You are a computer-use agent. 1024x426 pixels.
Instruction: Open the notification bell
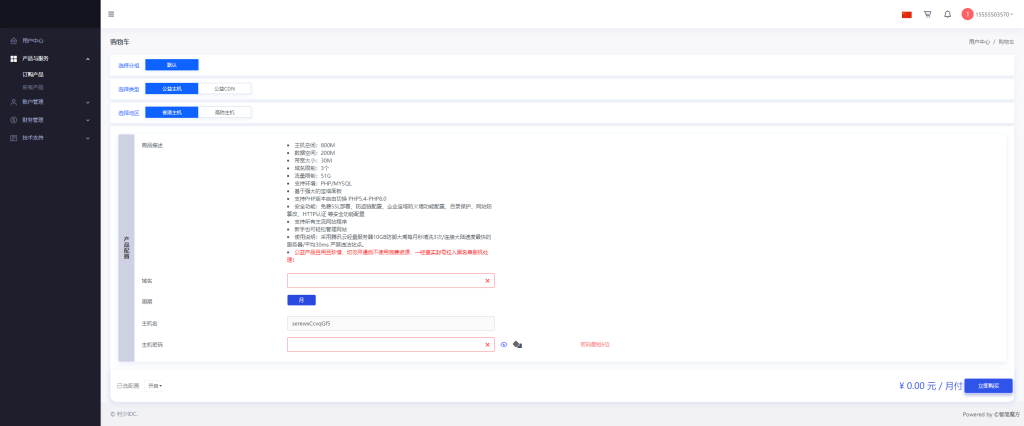pos(947,15)
